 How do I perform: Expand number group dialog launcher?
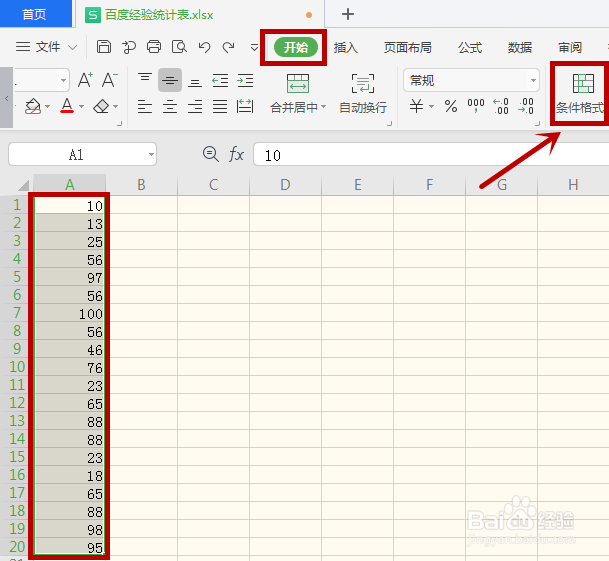click(x=538, y=124)
